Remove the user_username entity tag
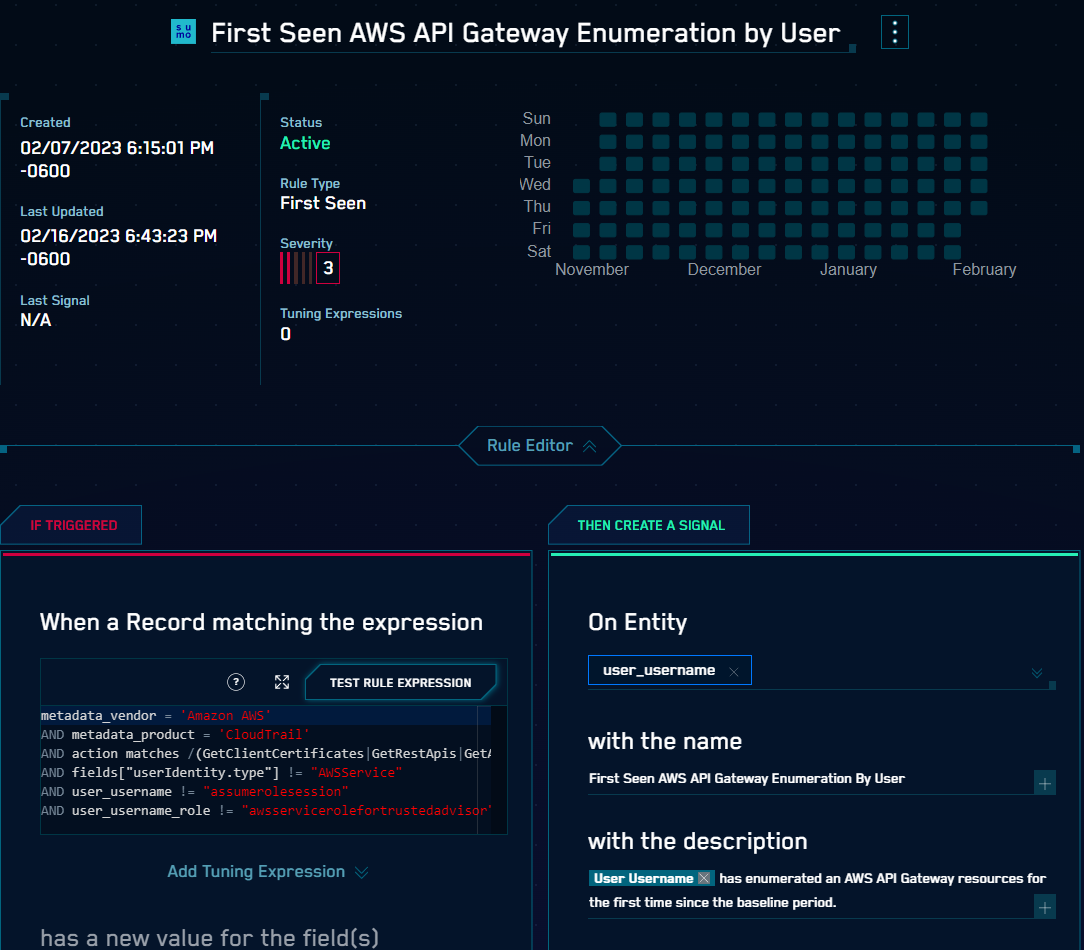 click(734, 671)
